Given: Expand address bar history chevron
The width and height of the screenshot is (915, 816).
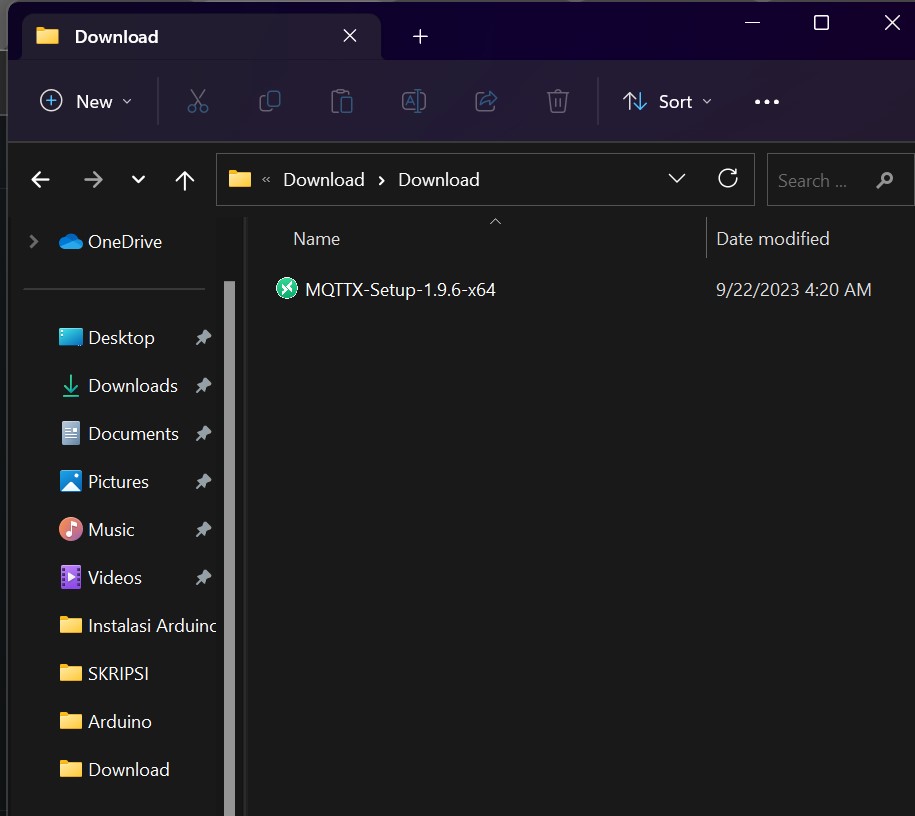Looking at the screenshot, I should coord(677,179).
